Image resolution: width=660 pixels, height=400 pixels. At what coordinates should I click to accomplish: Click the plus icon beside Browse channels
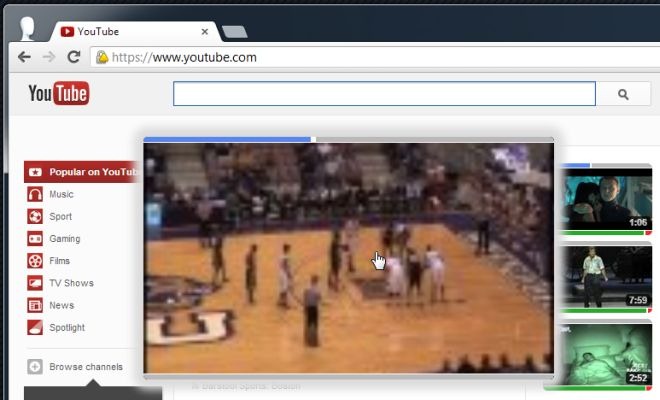(x=35, y=367)
